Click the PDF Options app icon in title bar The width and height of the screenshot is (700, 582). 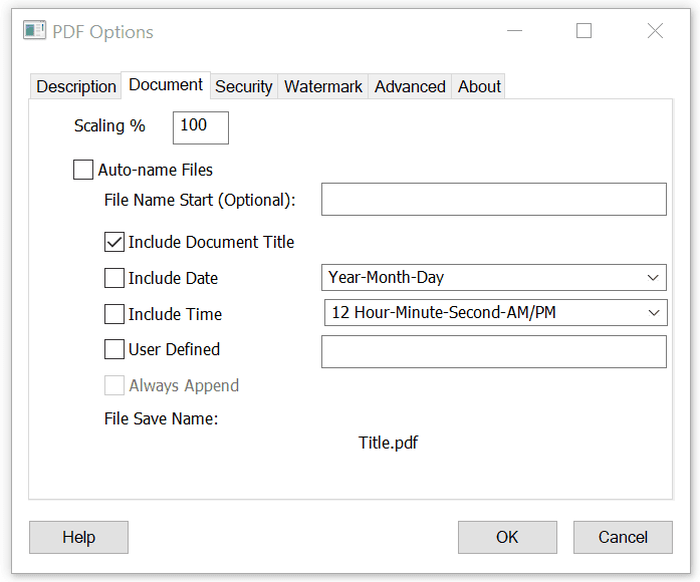[x=34, y=30]
